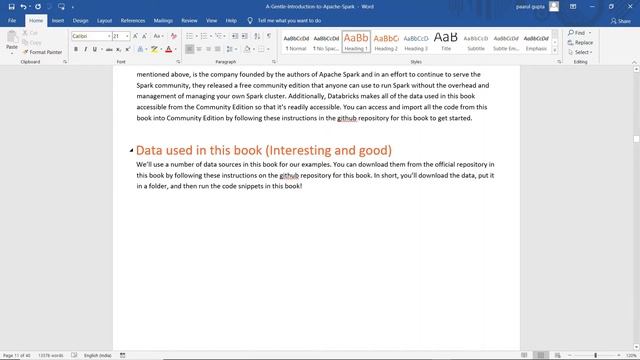Toggle italic formatting
Viewport: 640px width, 360px height.
click(x=85, y=49)
